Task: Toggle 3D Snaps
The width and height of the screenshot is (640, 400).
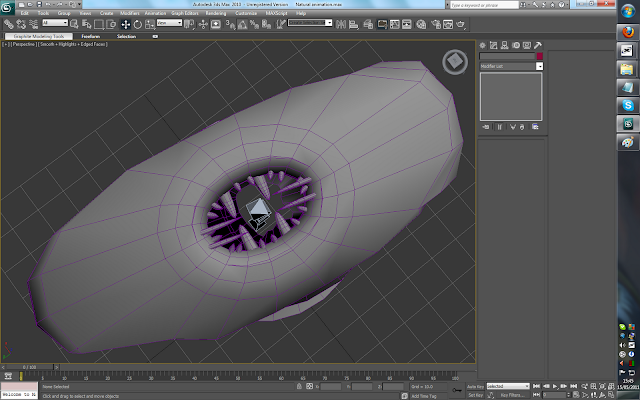Action: click(x=230, y=24)
